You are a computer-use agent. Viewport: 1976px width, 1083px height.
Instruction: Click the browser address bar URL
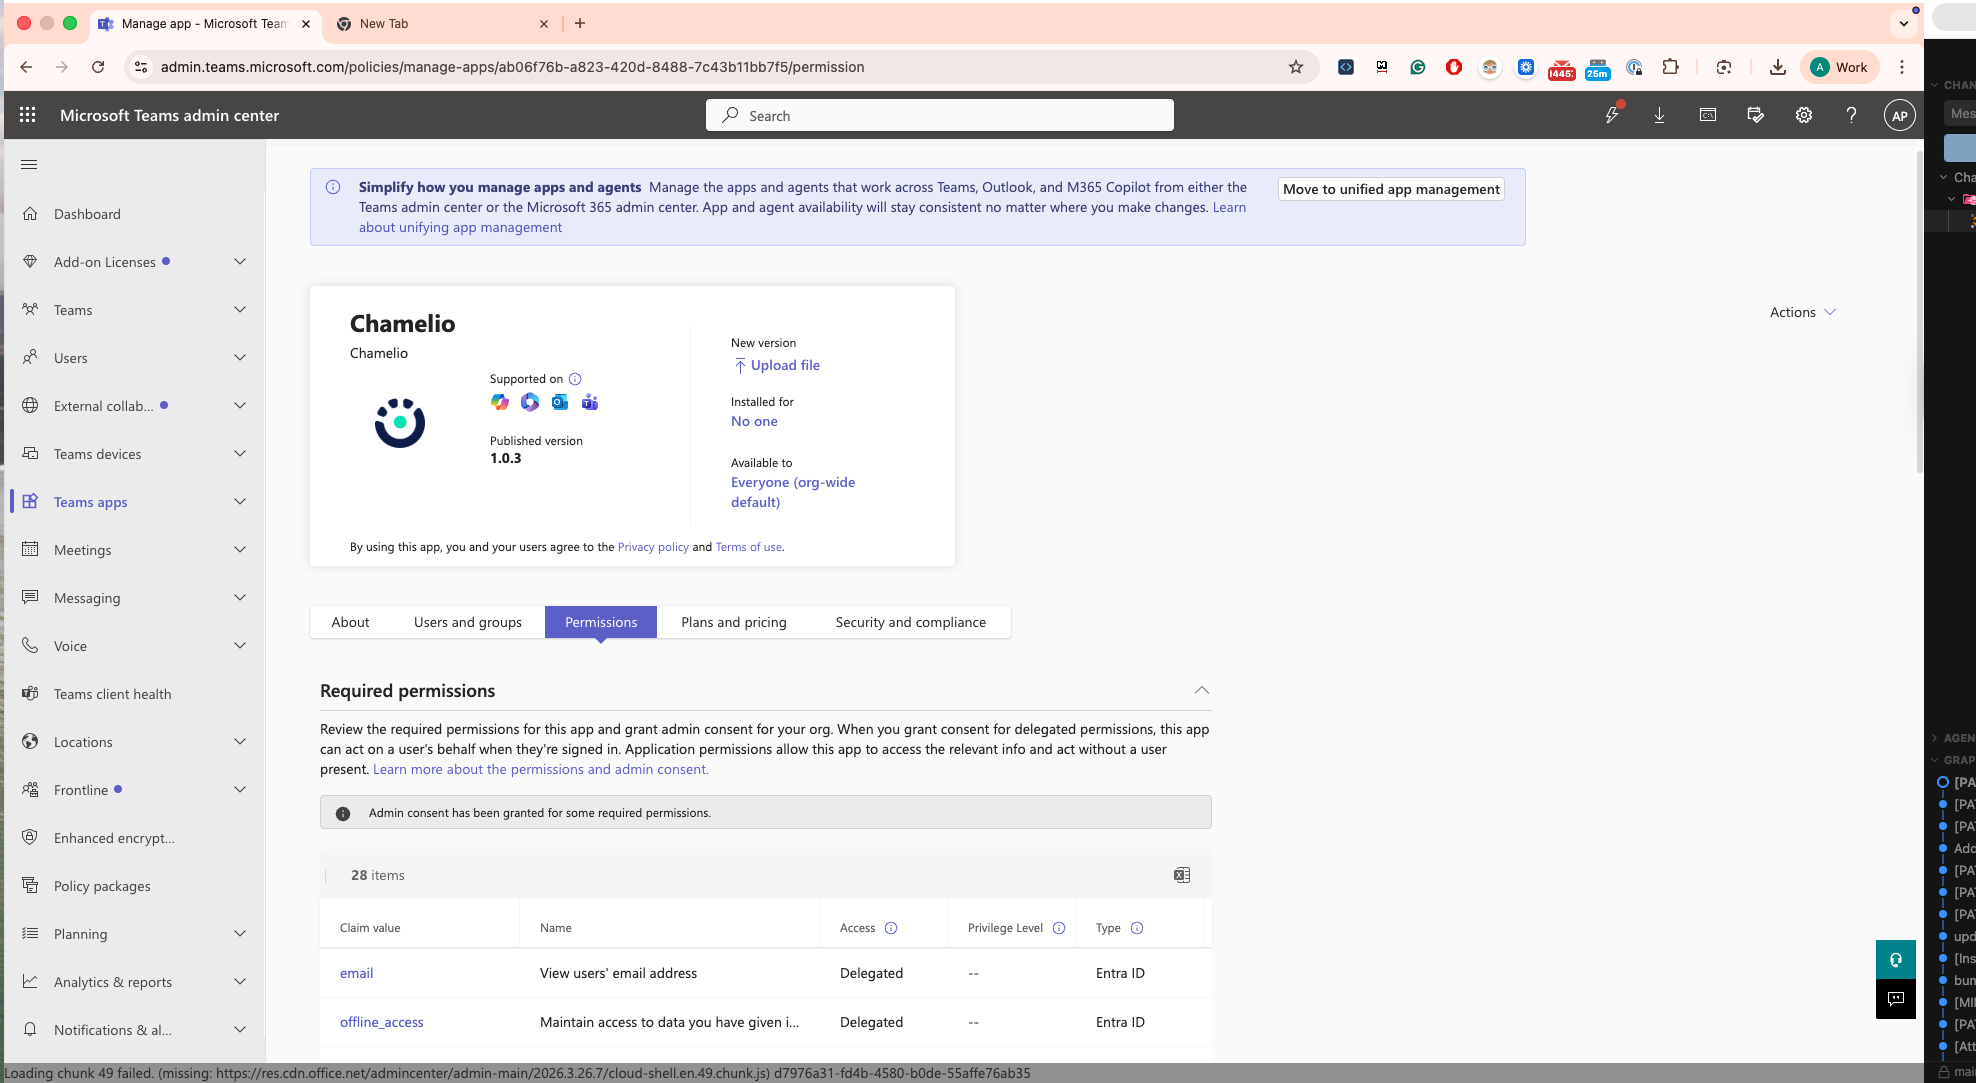[x=513, y=67]
